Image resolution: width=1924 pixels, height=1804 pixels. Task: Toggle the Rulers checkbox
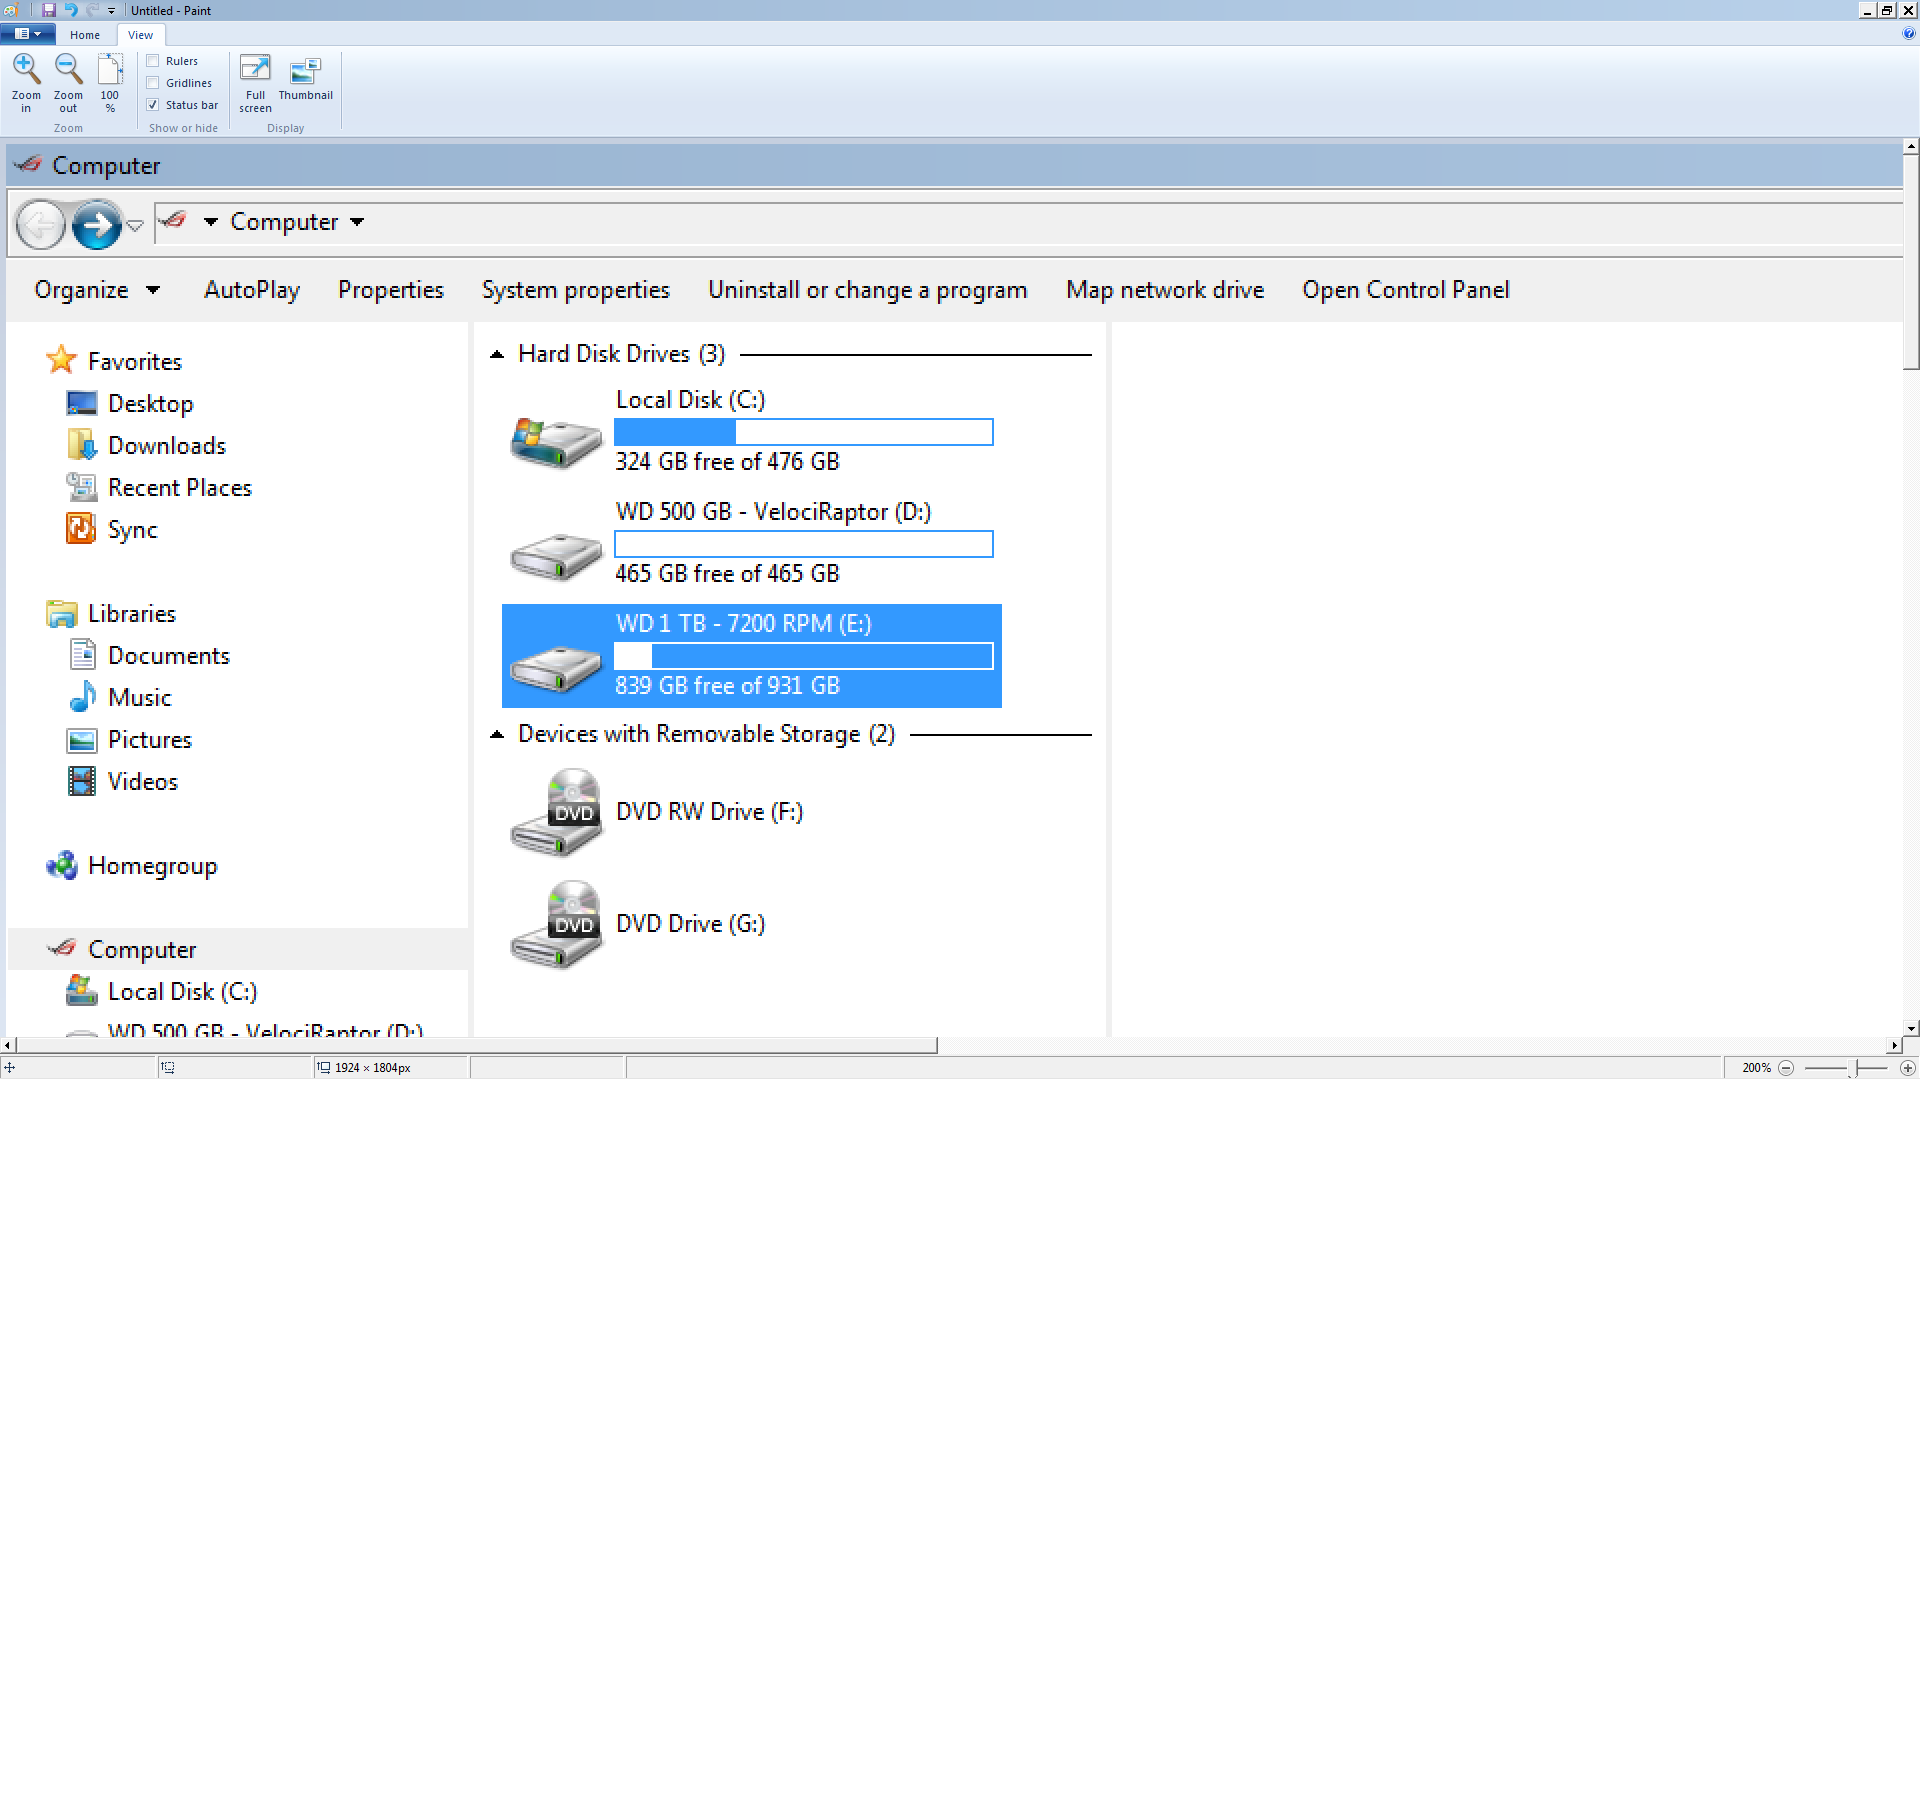(x=153, y=59)
